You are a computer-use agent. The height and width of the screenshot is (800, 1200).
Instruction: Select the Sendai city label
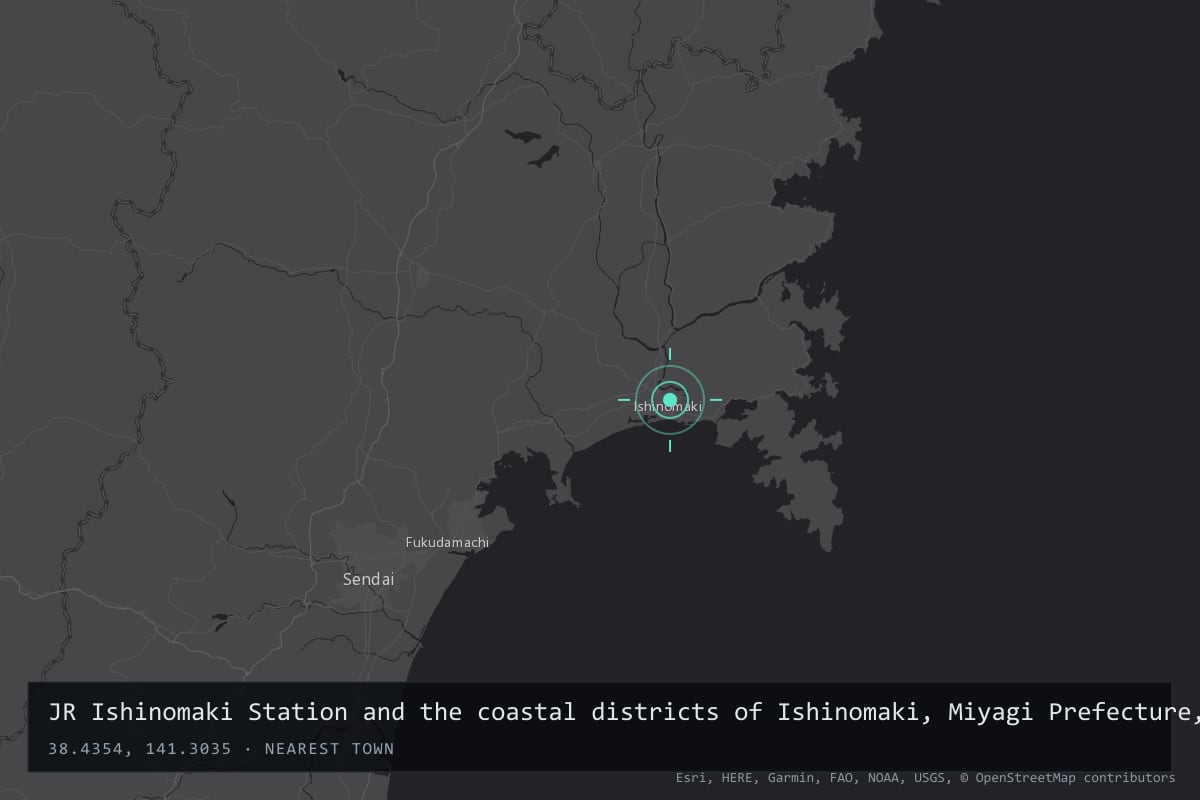(369, 579)
